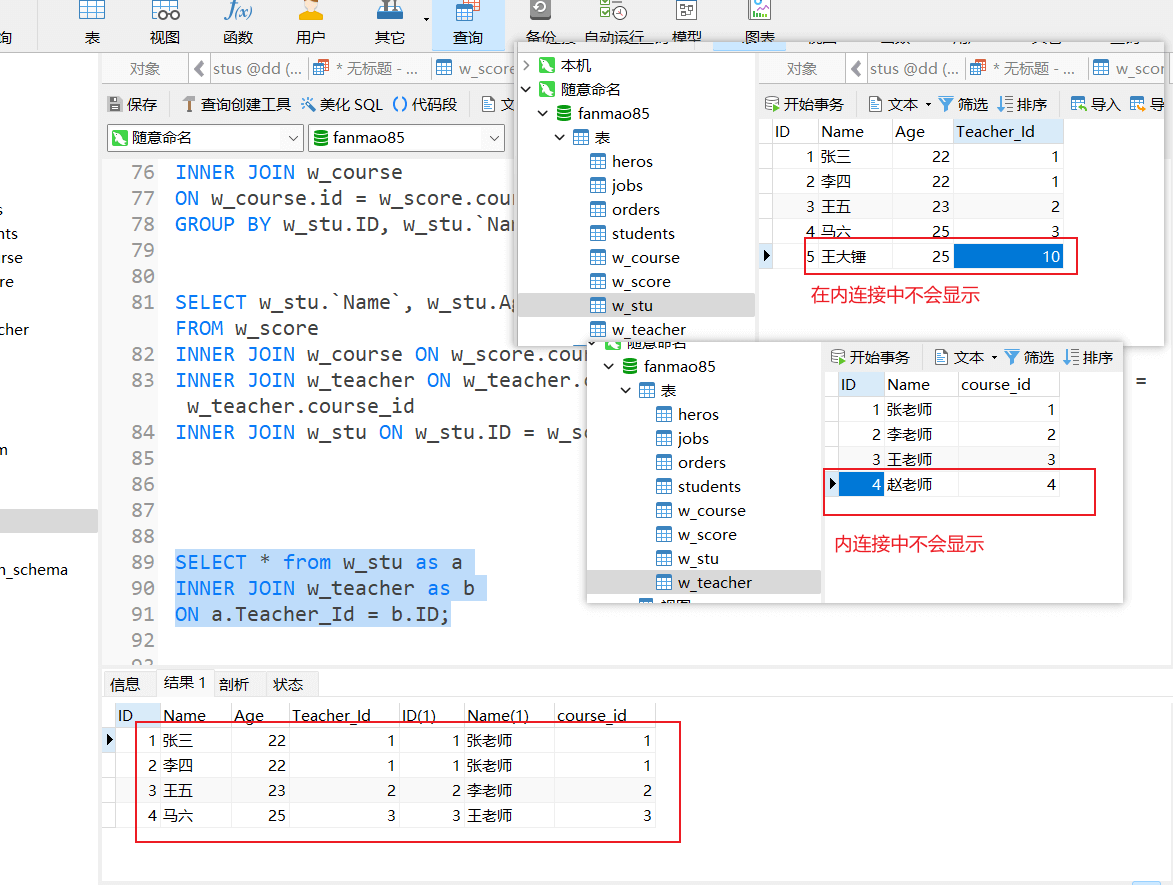Switch to 剖析 tab
This screenshot has width=1173, height=885.
point(233,685)
